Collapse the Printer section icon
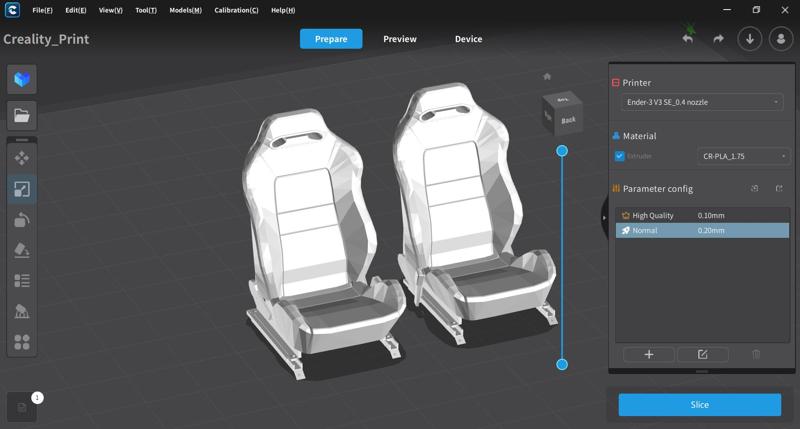Screen dimensions: 800x429 [616, 83]
